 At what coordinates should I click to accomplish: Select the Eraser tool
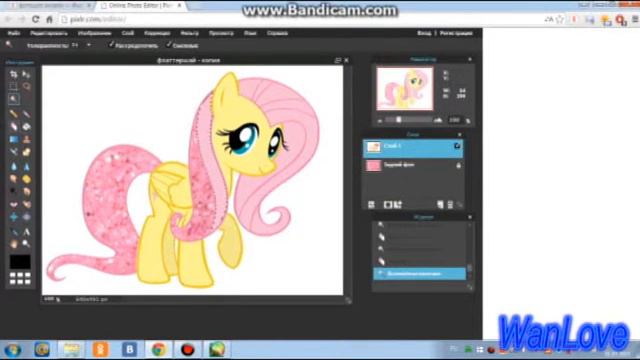pyautogui.click(x=13, y=127)
